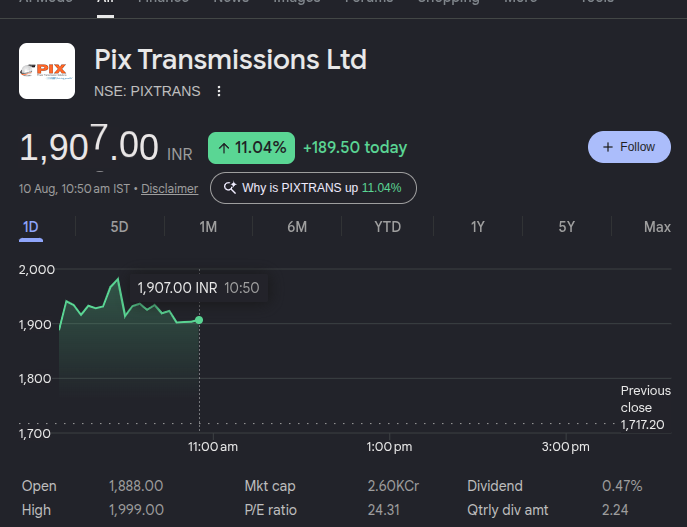Click the Mkt cap value 2.60KCr
This screenshot has height=527, width=687.
click(393, 486)
